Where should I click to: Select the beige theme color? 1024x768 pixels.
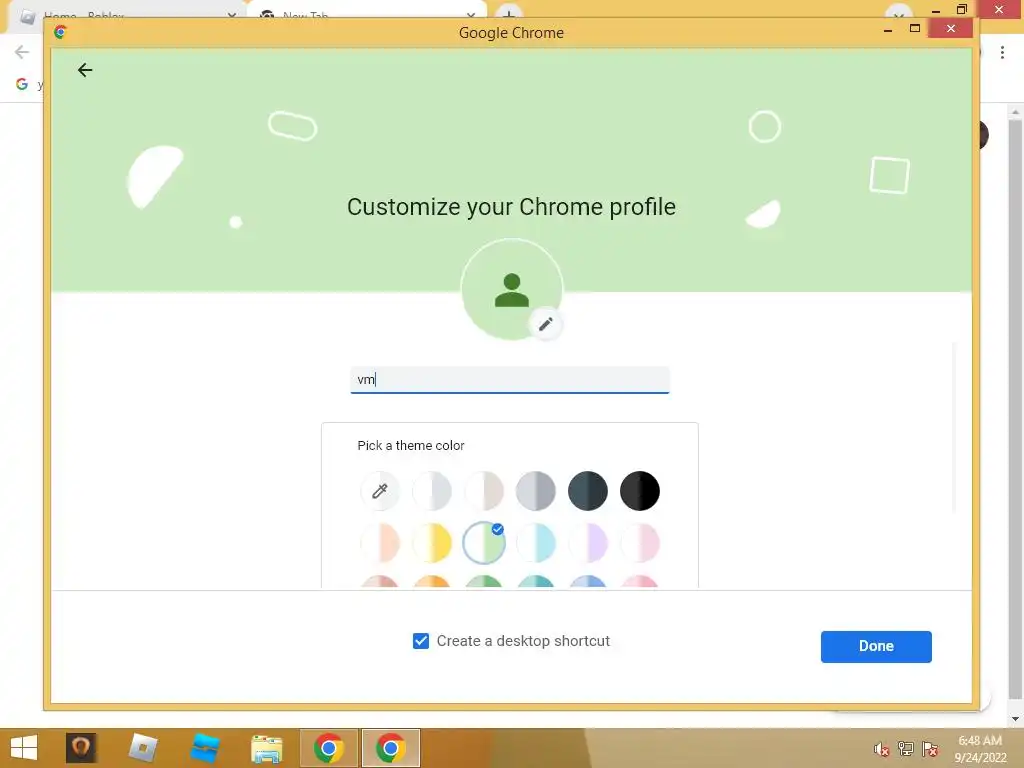pos(484,490)
